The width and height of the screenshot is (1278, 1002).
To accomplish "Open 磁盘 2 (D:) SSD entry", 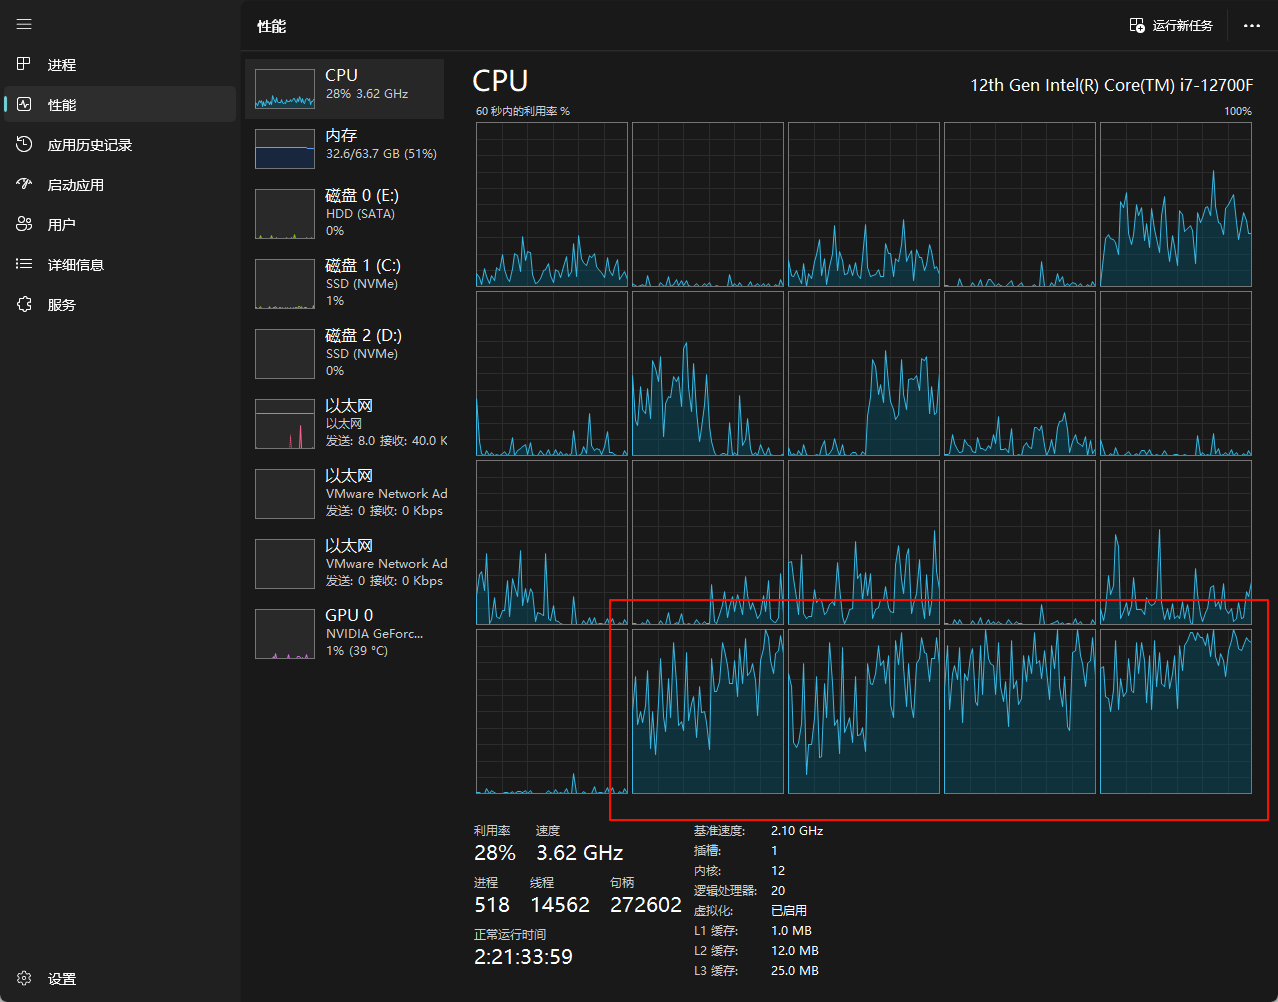I will [344, 354].
